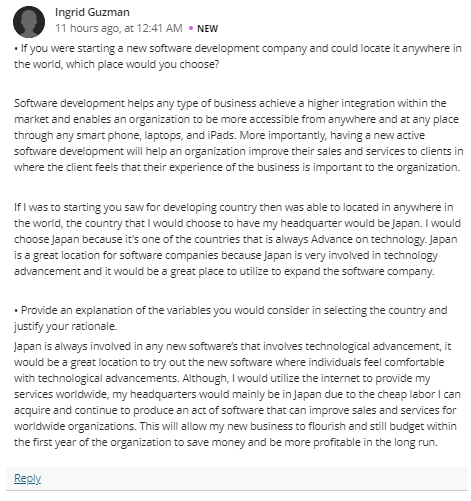Click the line mentioning smart phone, laptops, and iPads

pyautogui.click(x=219, y=135)
